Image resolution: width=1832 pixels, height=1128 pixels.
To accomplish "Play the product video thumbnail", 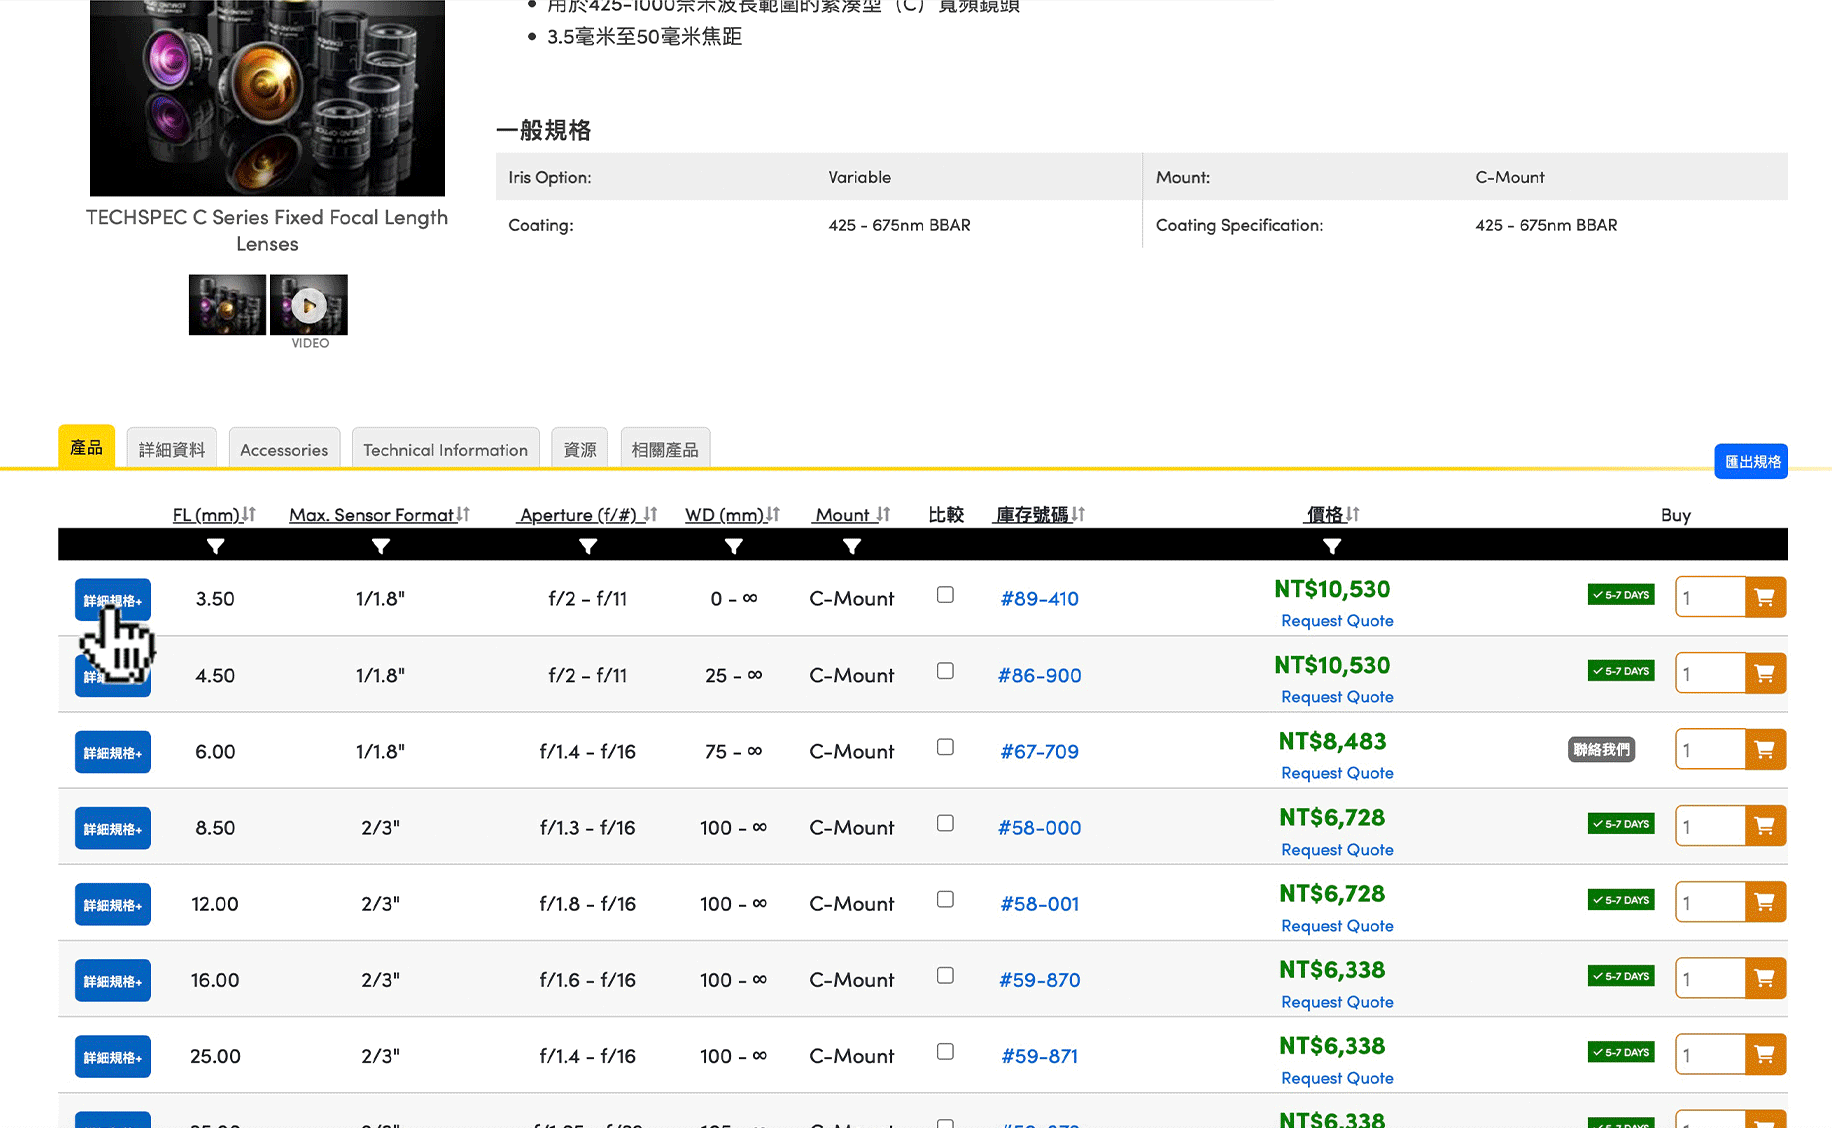I will pyautogui.click(x=309, y=305).
